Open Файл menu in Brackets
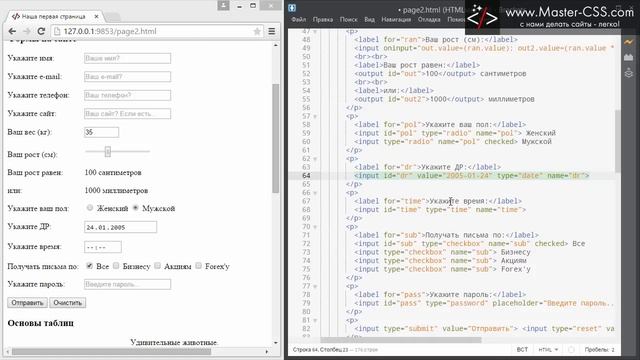 [x=299, y=19]
